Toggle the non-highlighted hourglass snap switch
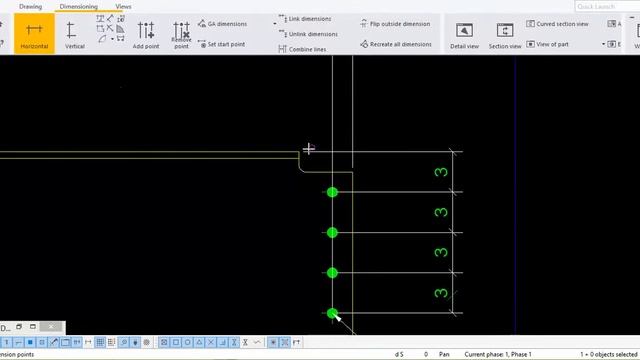The image size is (640, 360). 245,342
